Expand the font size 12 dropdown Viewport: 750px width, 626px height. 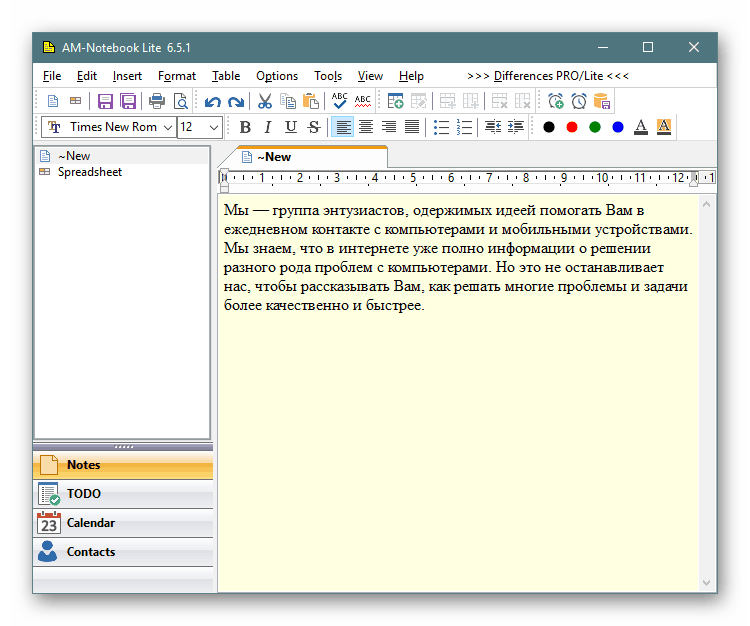(x=214, y=127)
